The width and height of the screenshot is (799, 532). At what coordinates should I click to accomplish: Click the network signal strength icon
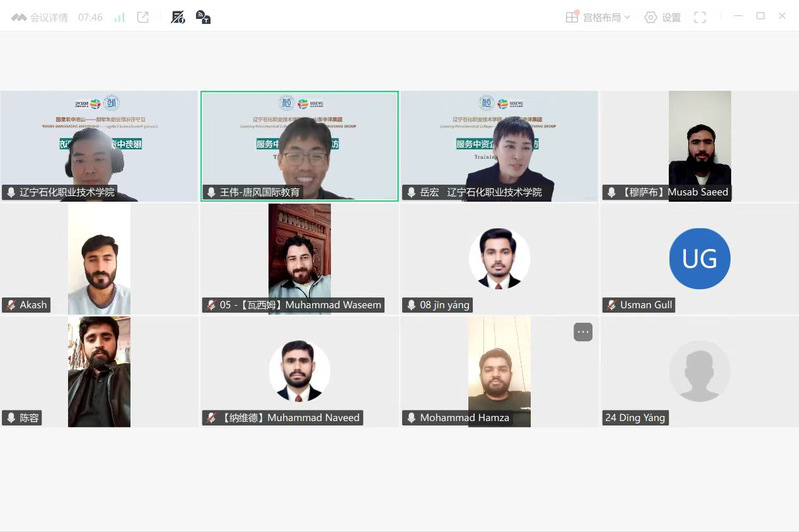[119, 17]
